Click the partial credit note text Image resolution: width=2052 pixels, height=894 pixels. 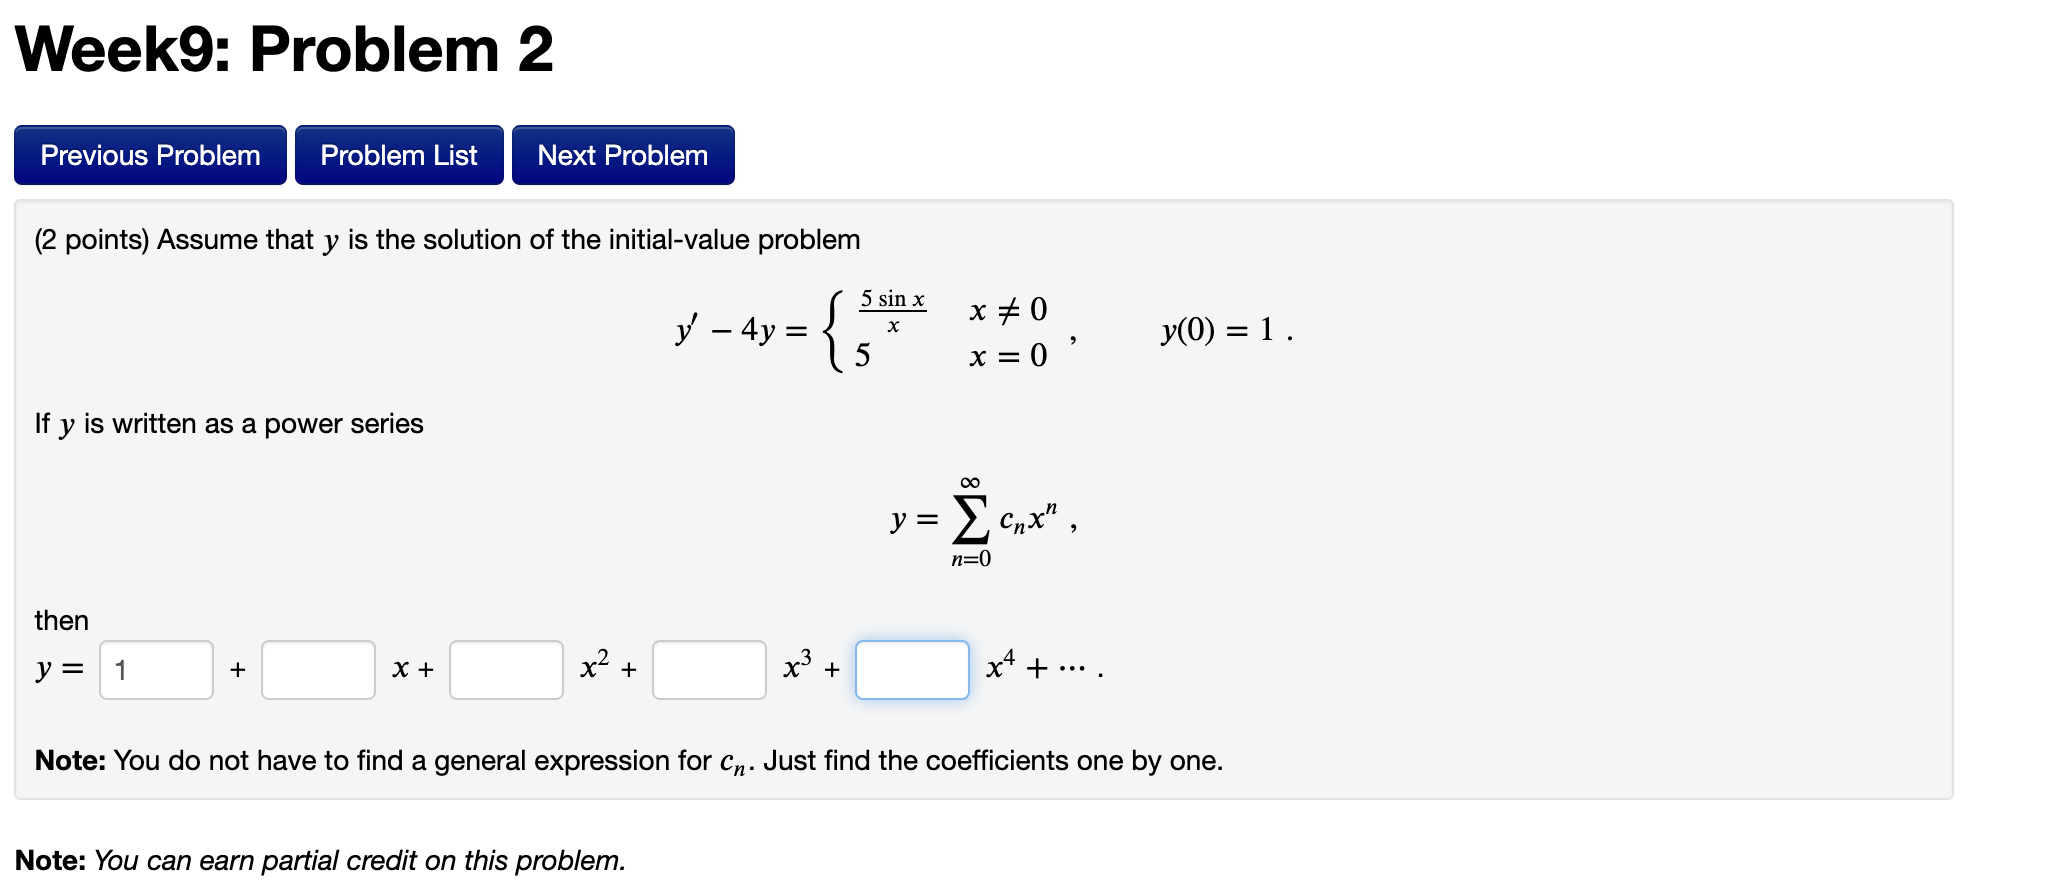coord(320,860)
